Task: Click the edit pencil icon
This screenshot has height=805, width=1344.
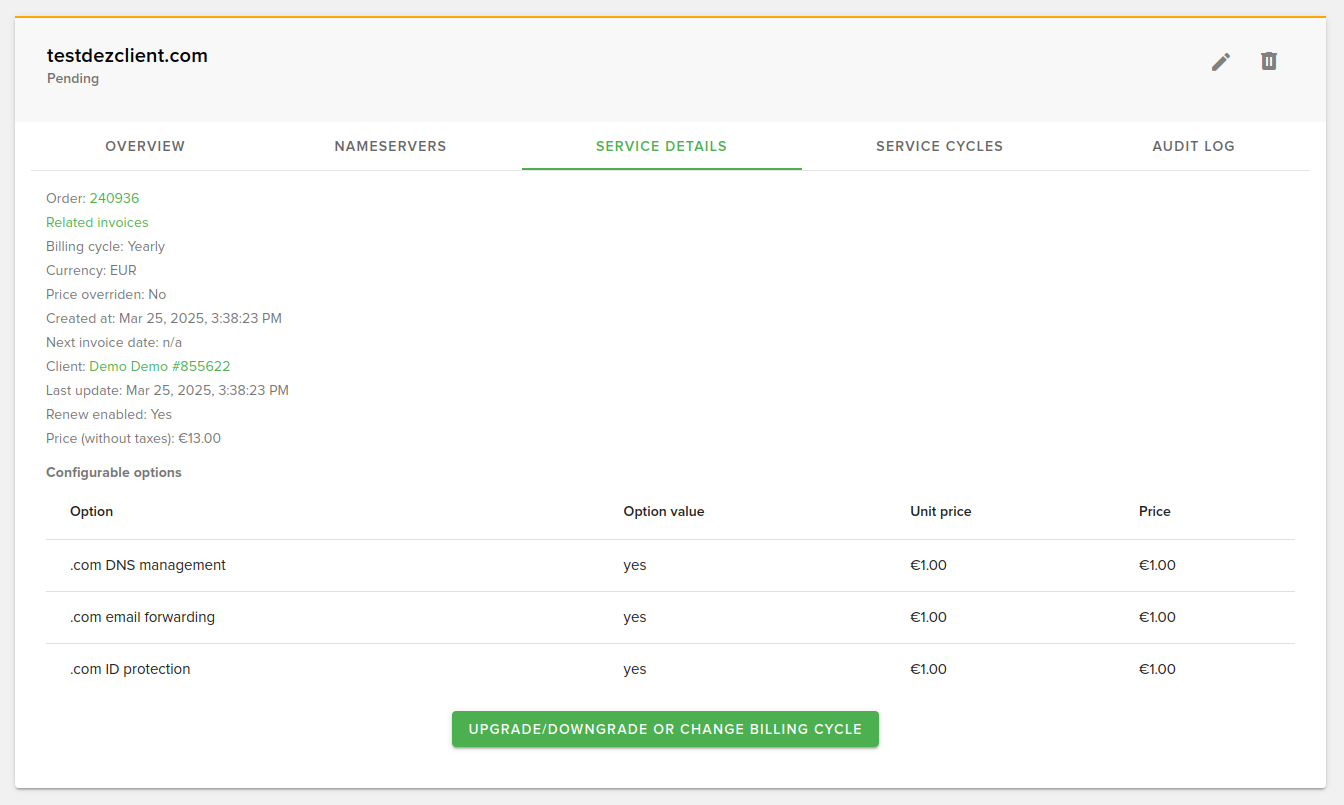Action: click(x=1220, y=61)
